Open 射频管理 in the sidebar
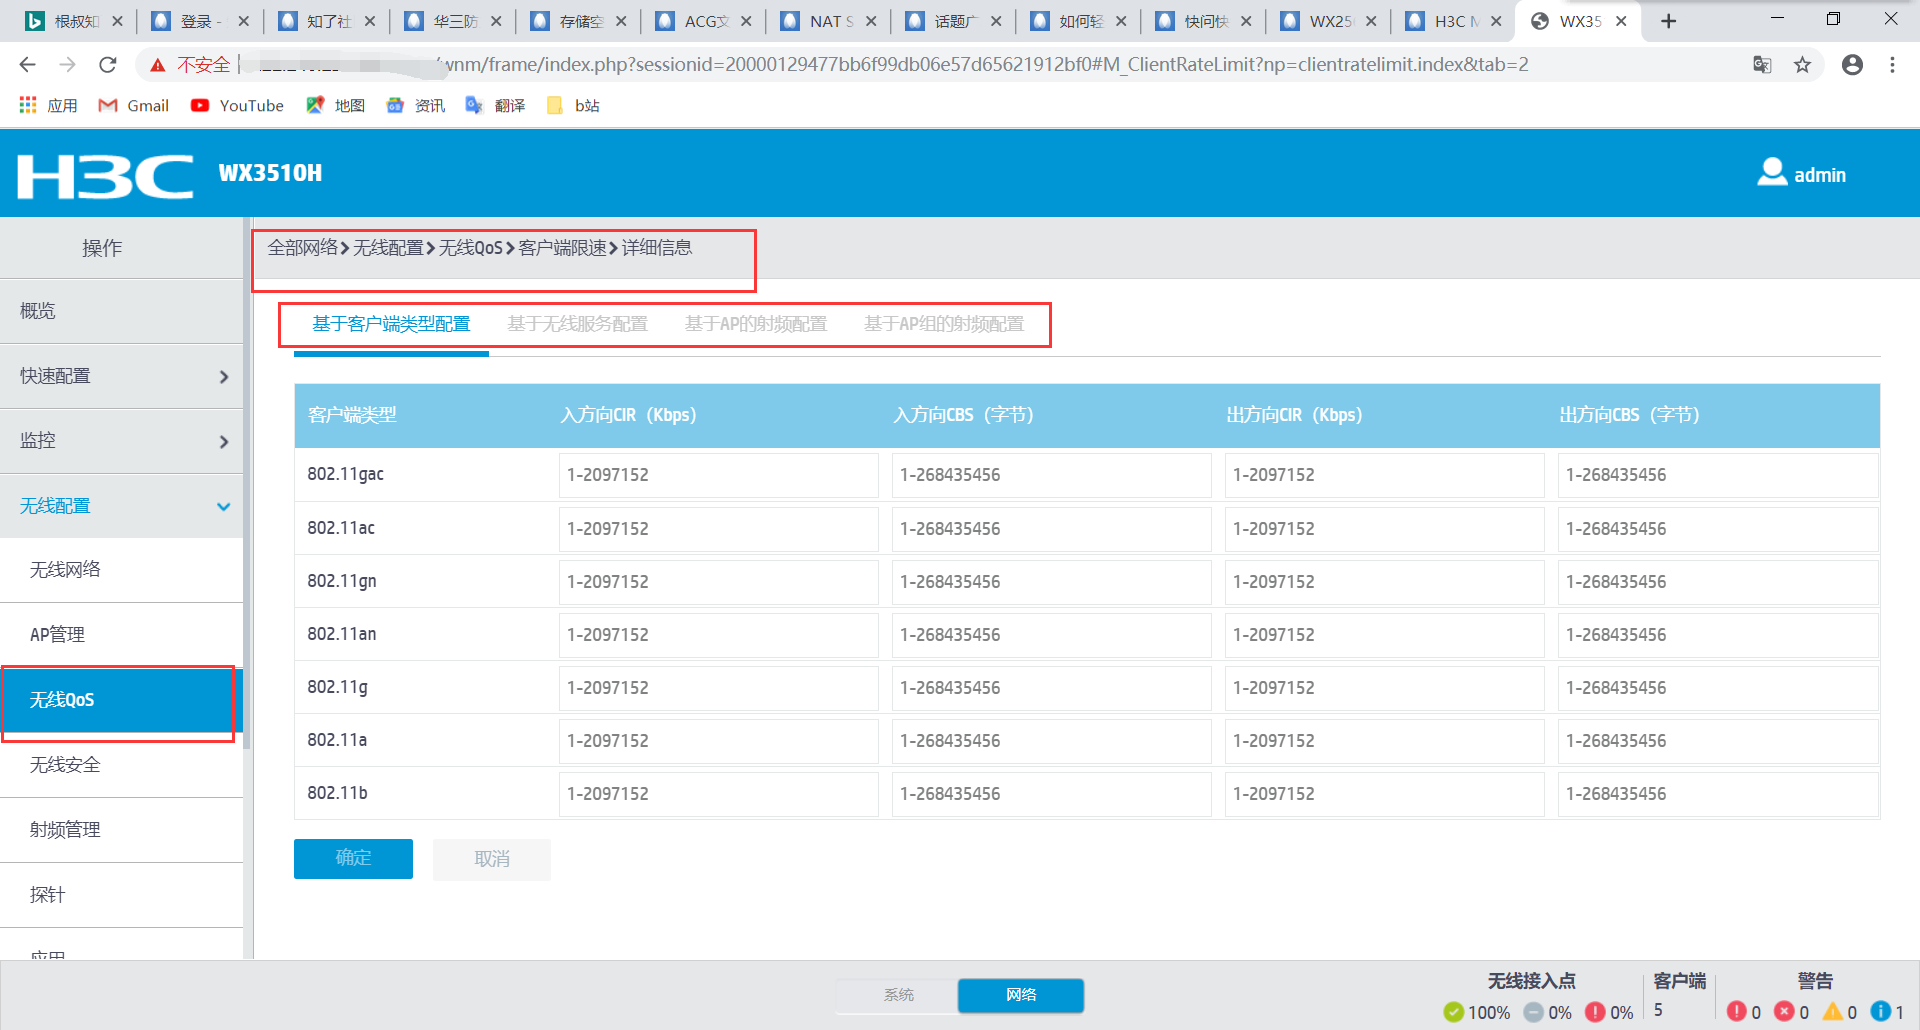The image size is (1920, 1030). (122, 830)
